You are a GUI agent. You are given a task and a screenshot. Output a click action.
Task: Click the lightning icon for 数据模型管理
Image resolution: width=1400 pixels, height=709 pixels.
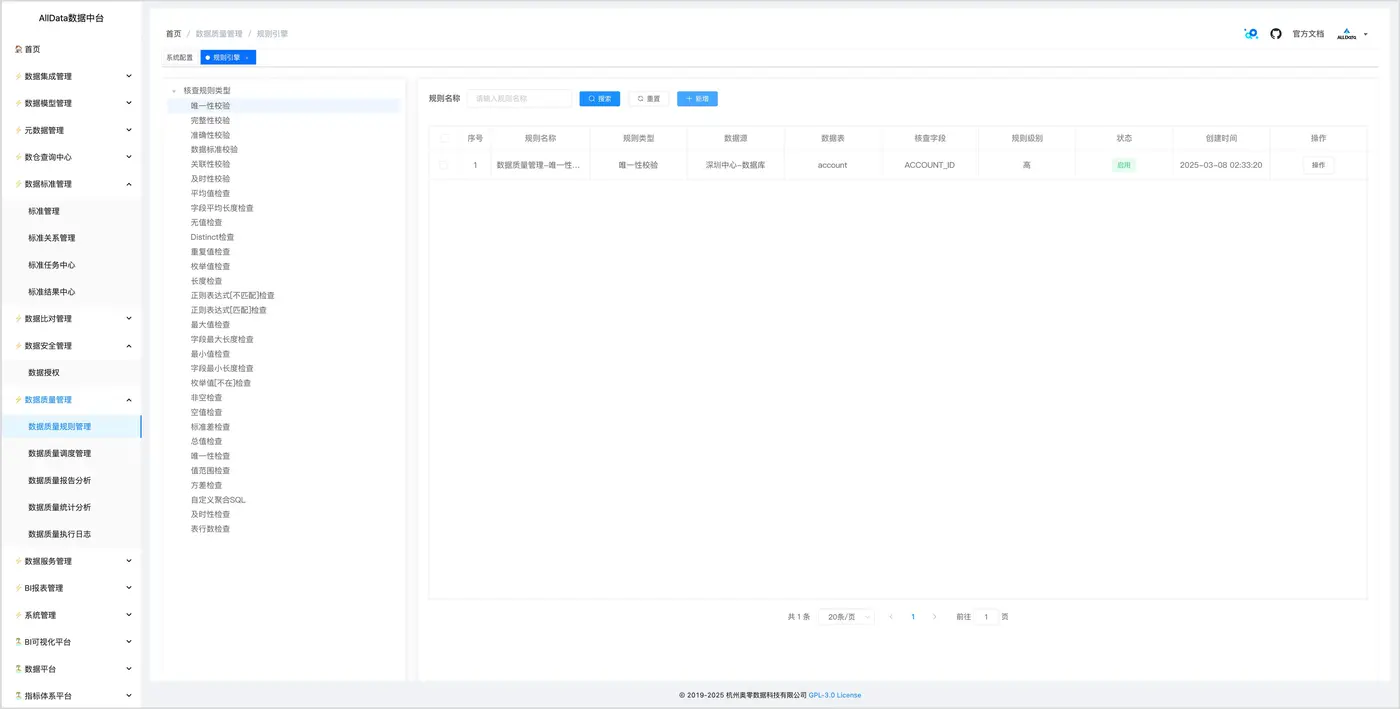coord(18,103)
